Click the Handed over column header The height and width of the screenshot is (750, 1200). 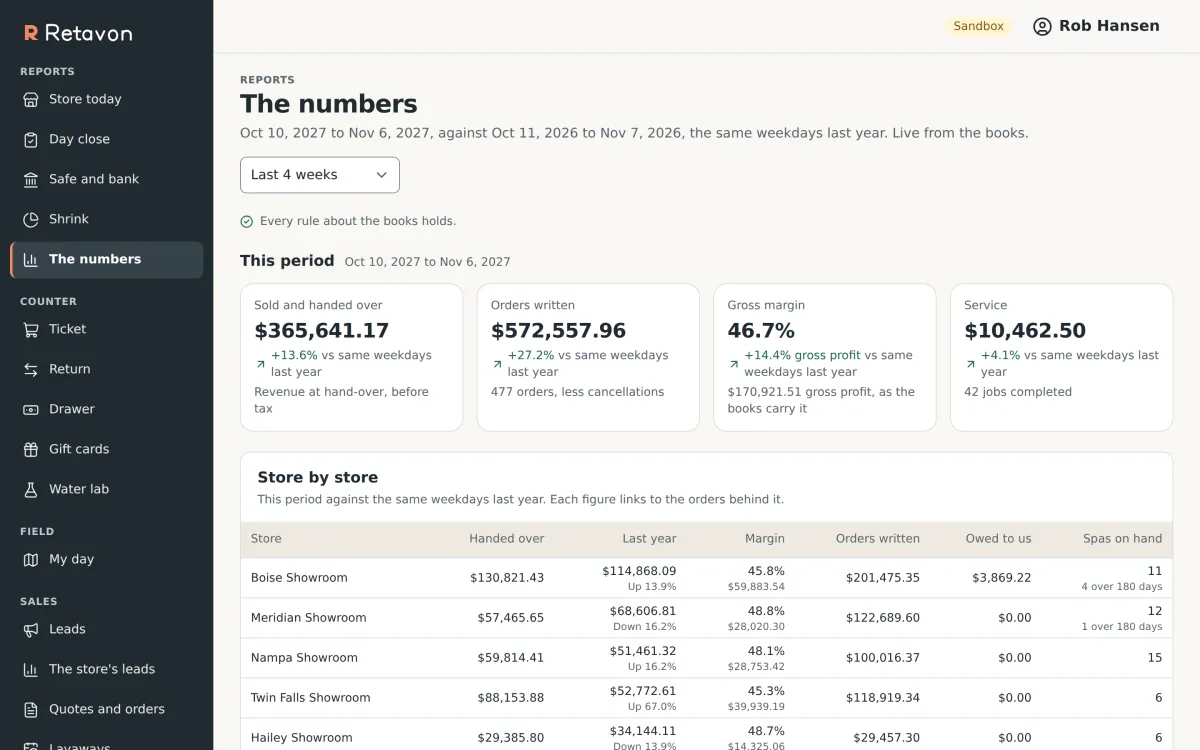click(507, 539)
